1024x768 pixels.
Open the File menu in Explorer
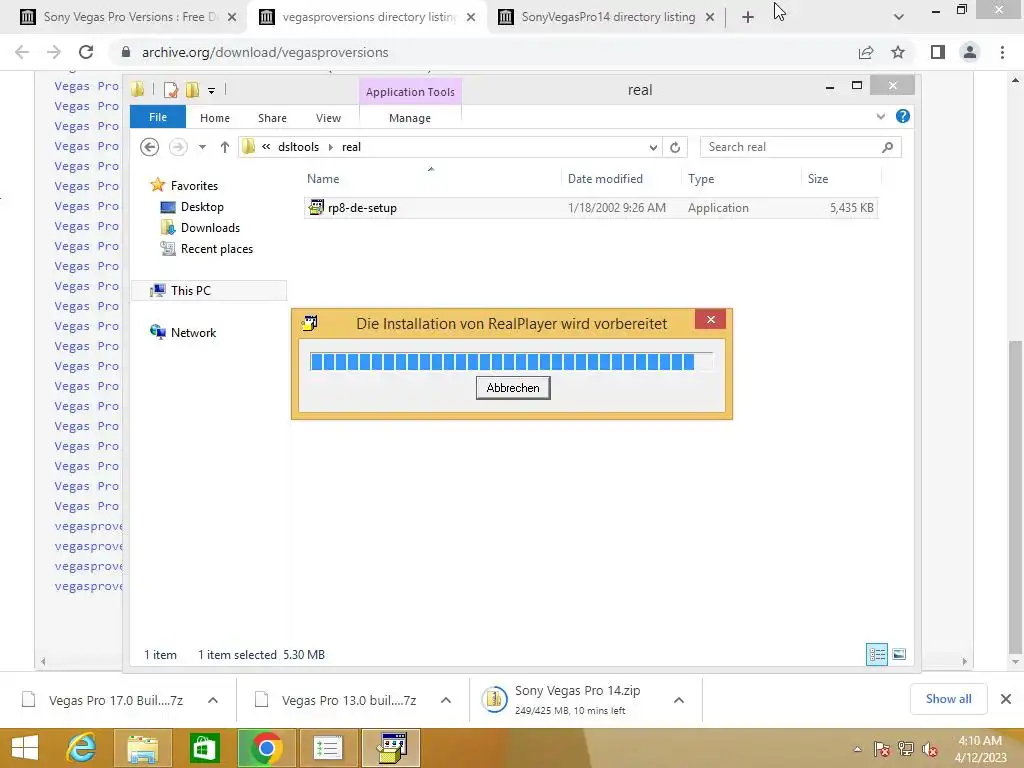pos(157,118)
